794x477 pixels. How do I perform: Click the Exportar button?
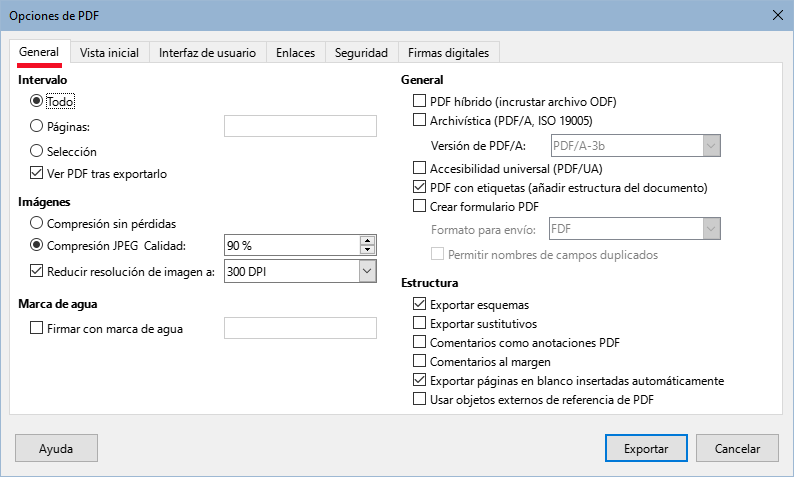point(646,448)
